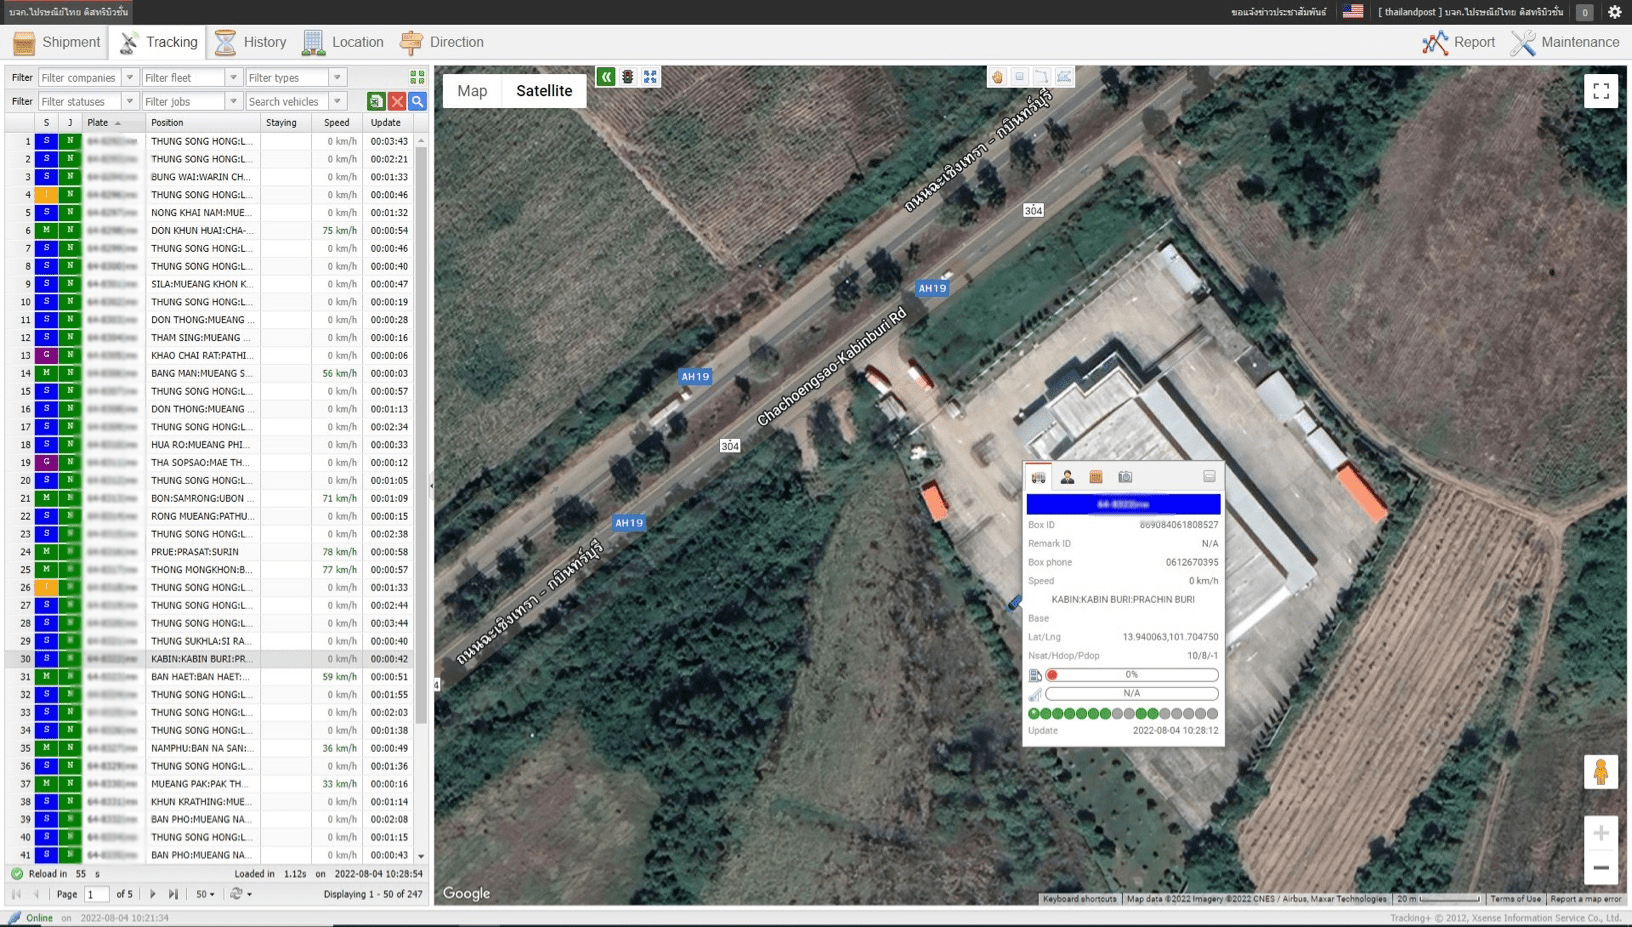Click the Terms of Use link

[1515, 899]
